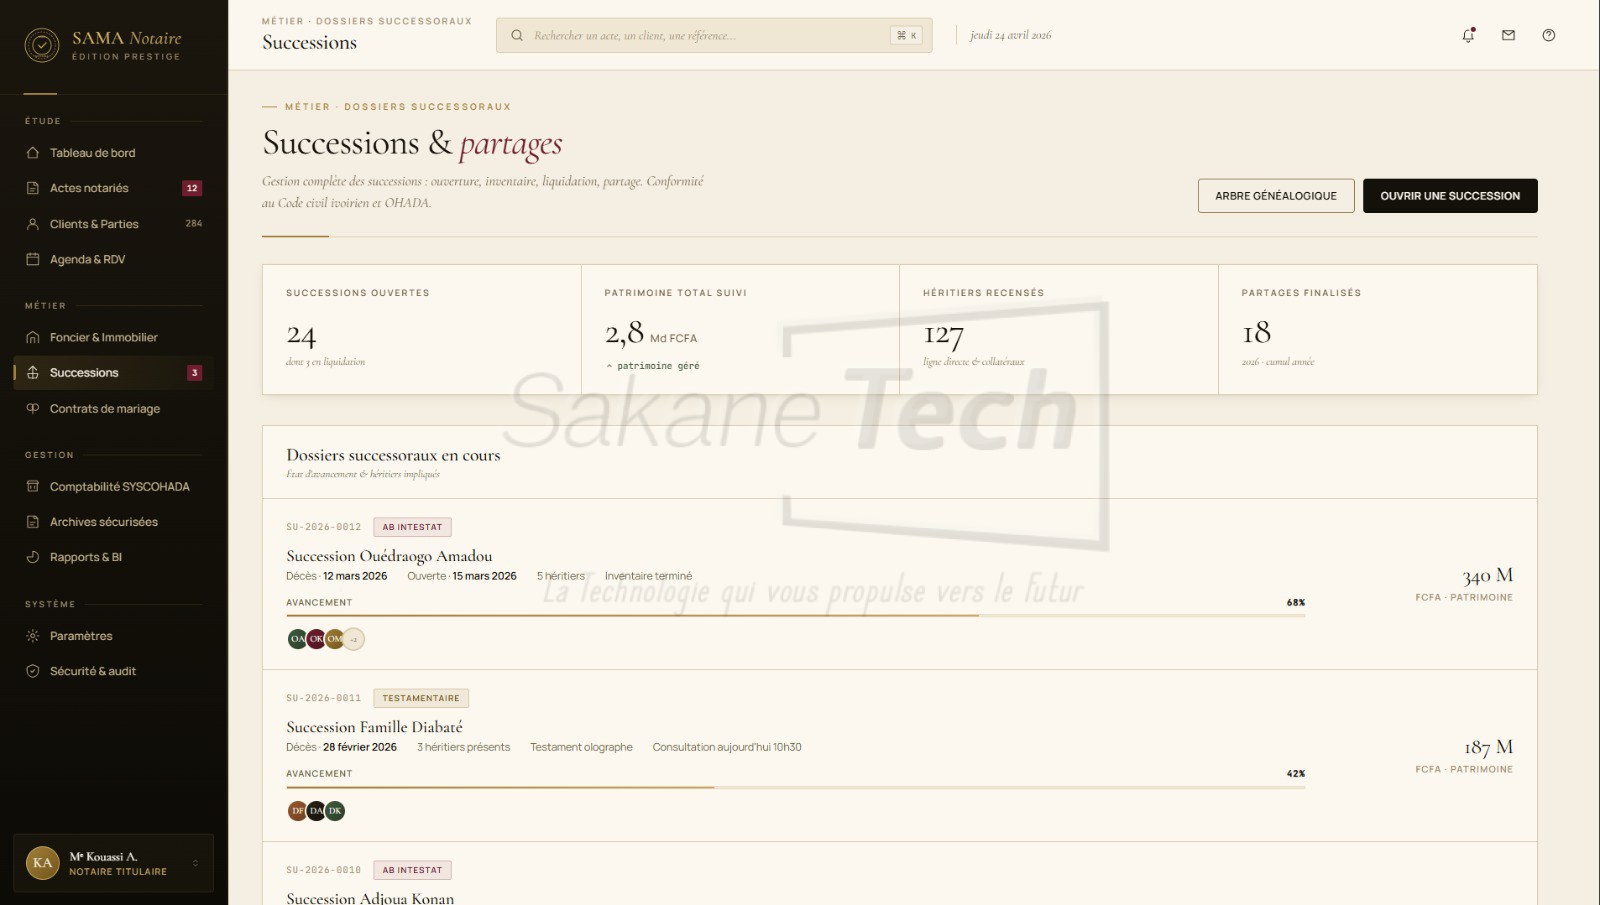
Task: Click the Partages finalisés 18 card
Action: pyautogui.click(x=1378, y=329)
